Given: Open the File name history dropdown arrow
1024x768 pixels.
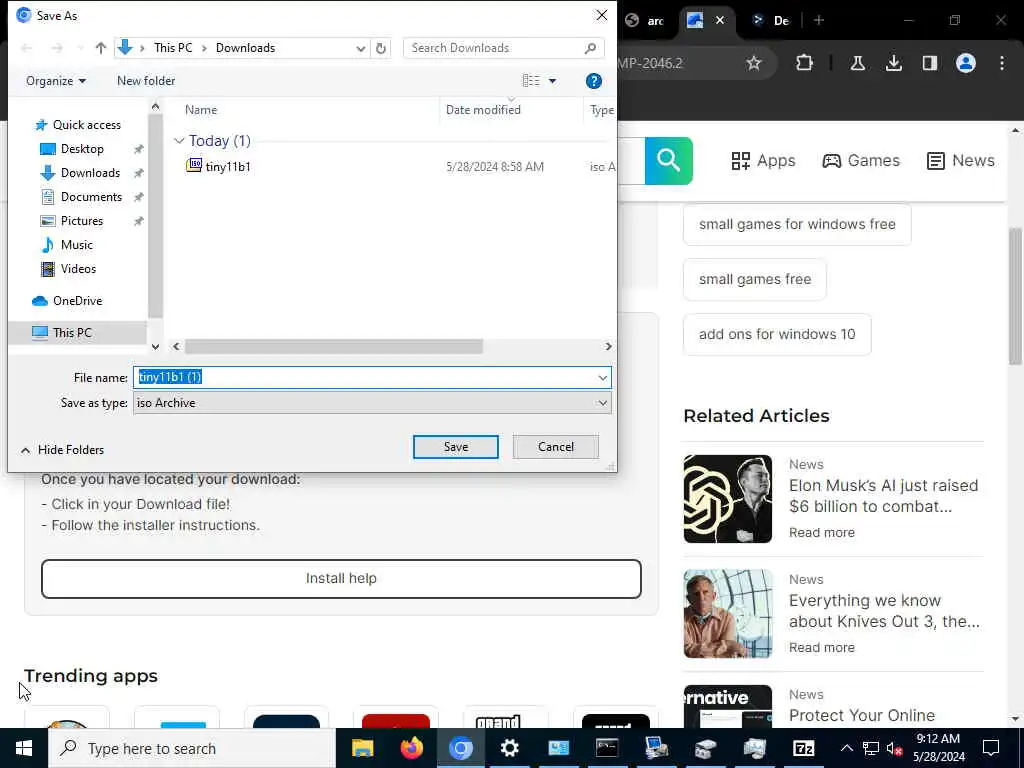Looking at the screenshot, I should (602, 377).
